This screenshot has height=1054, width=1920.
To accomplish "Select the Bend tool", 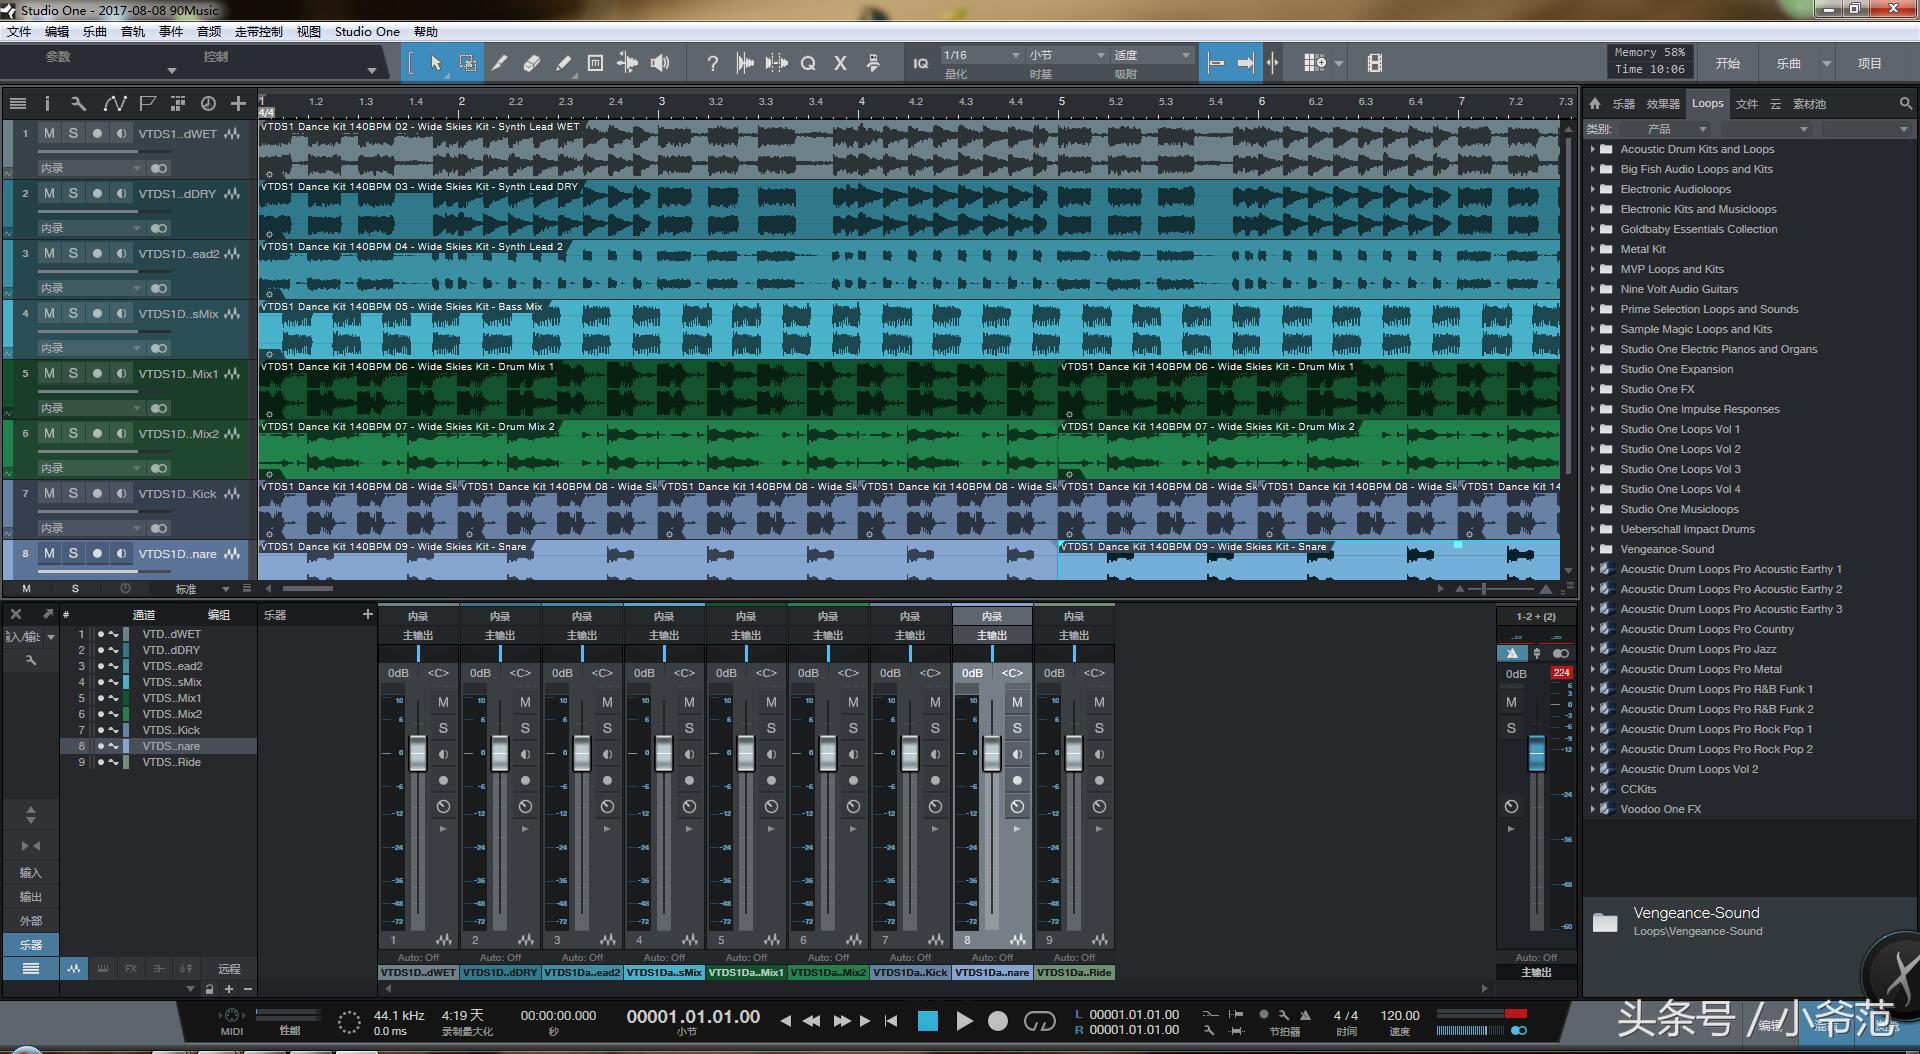I will coord(627,63).
